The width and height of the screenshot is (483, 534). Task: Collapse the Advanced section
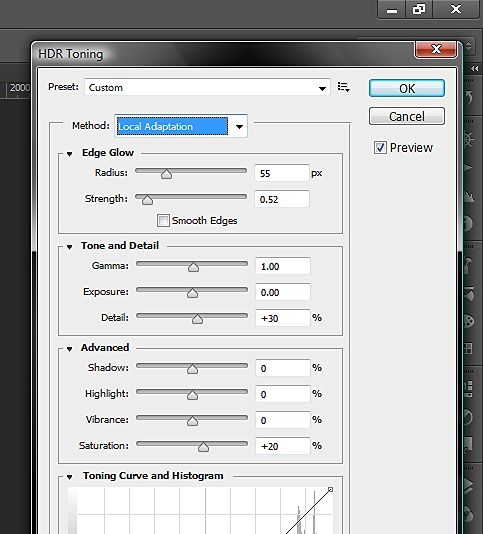[69, 349]
